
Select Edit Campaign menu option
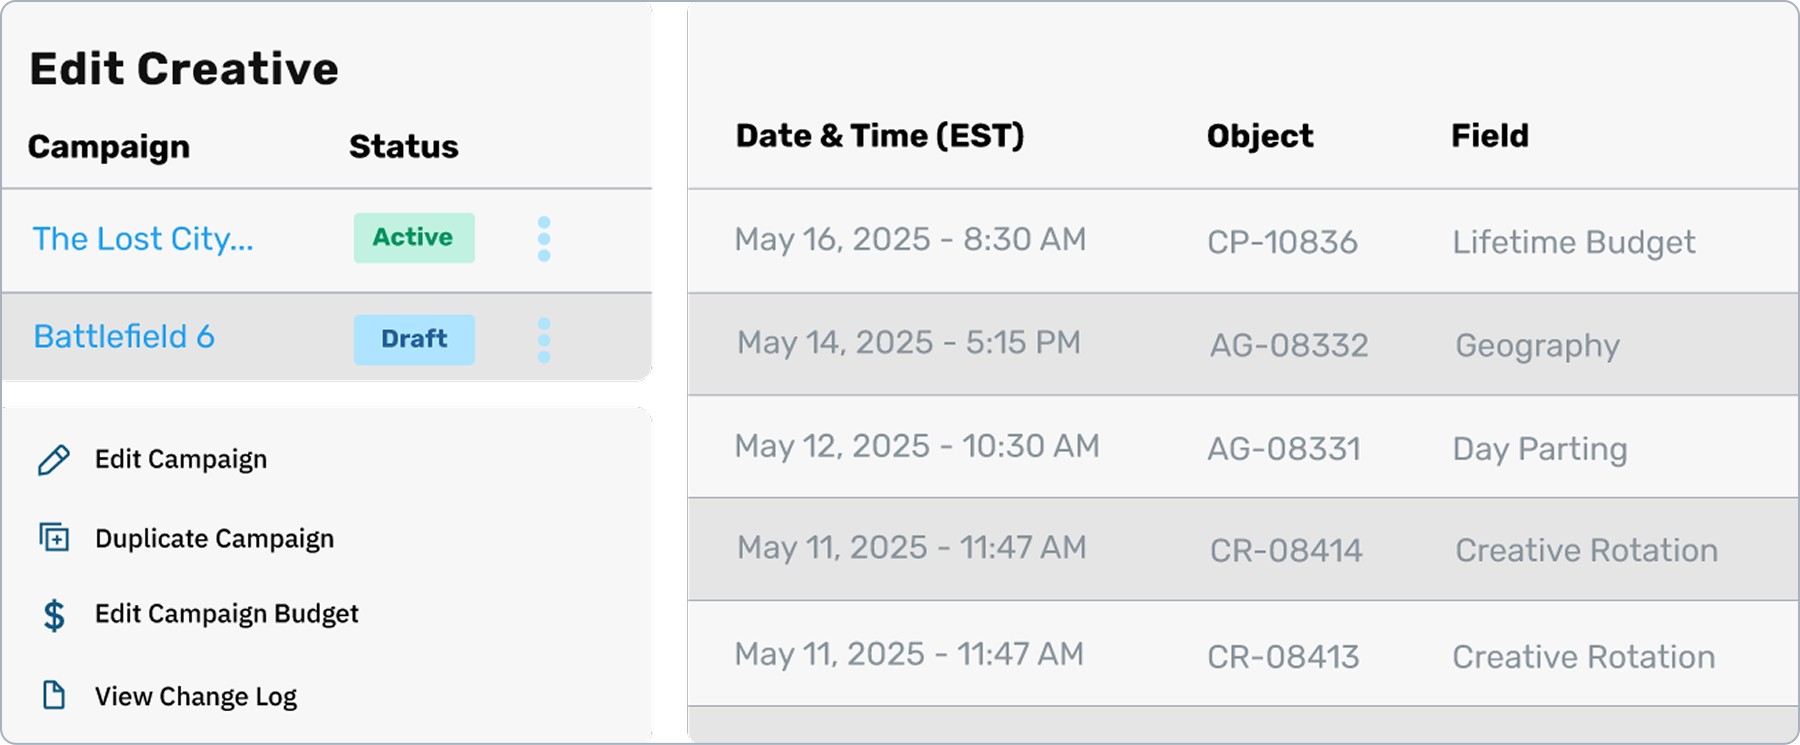[x=181, y=459]
